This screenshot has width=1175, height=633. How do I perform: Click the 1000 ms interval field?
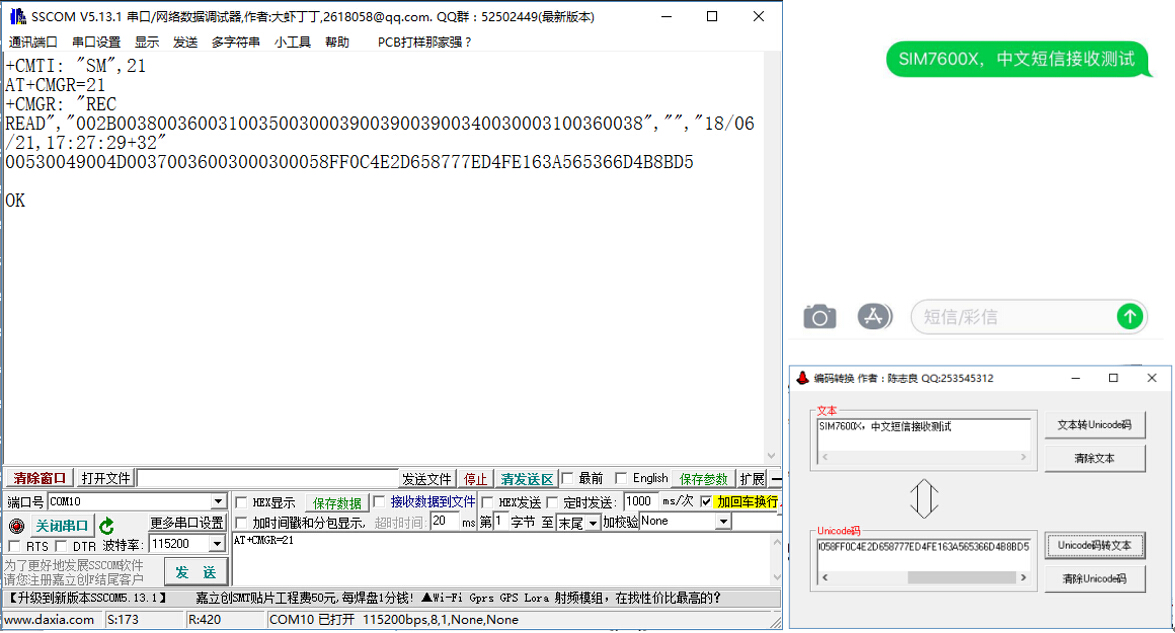pos(639,501)
